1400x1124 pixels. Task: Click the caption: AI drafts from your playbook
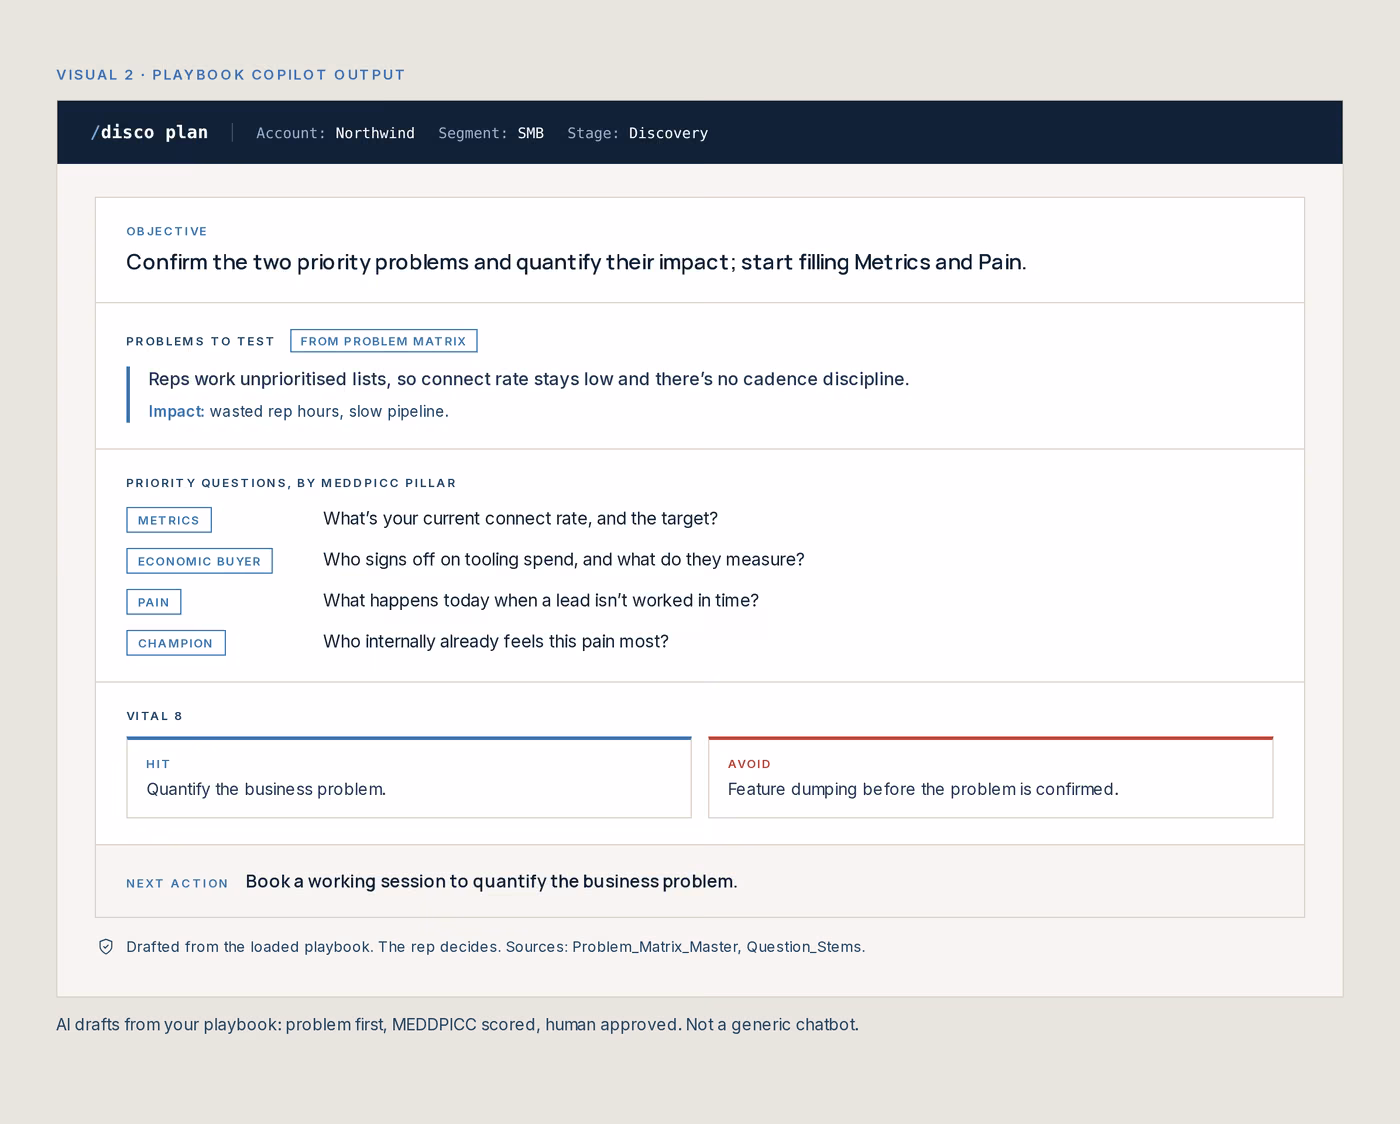pyautogui.click(x=457, y=1024)
